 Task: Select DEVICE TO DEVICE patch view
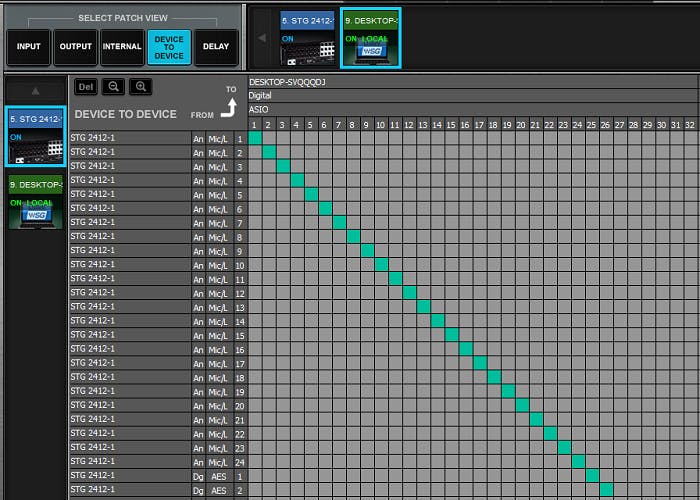(x=169, y=47)
